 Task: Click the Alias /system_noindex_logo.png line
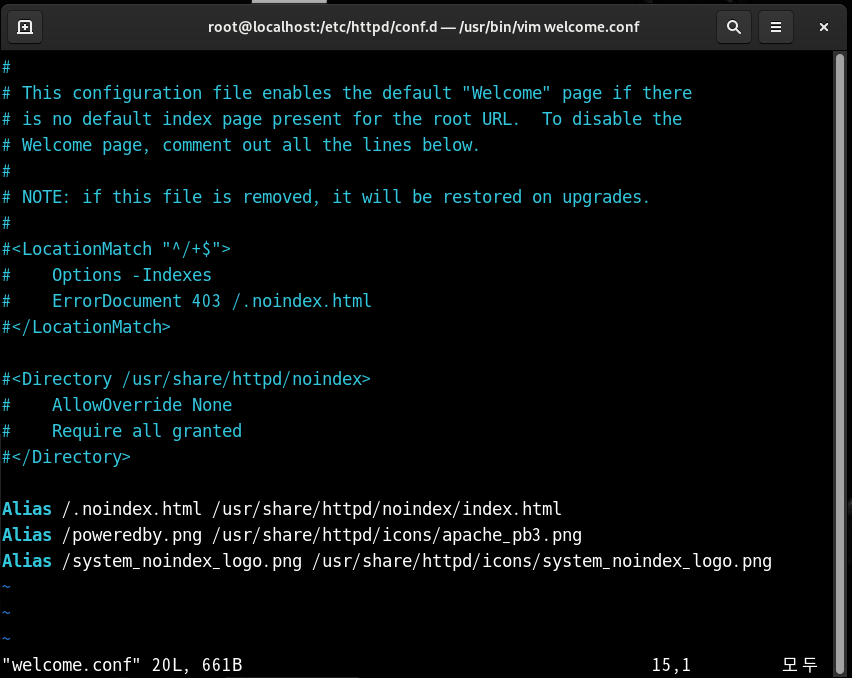pyautogui.click(x=387, y=561)
